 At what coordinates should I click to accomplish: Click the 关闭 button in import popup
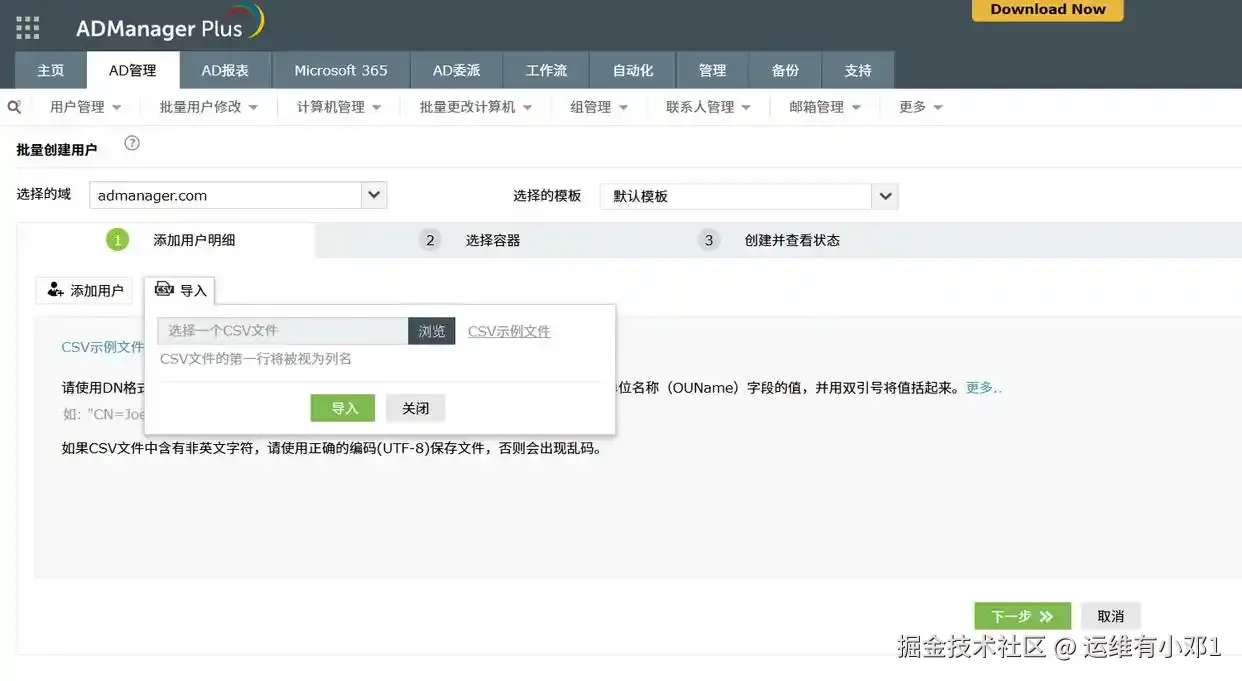416,408
